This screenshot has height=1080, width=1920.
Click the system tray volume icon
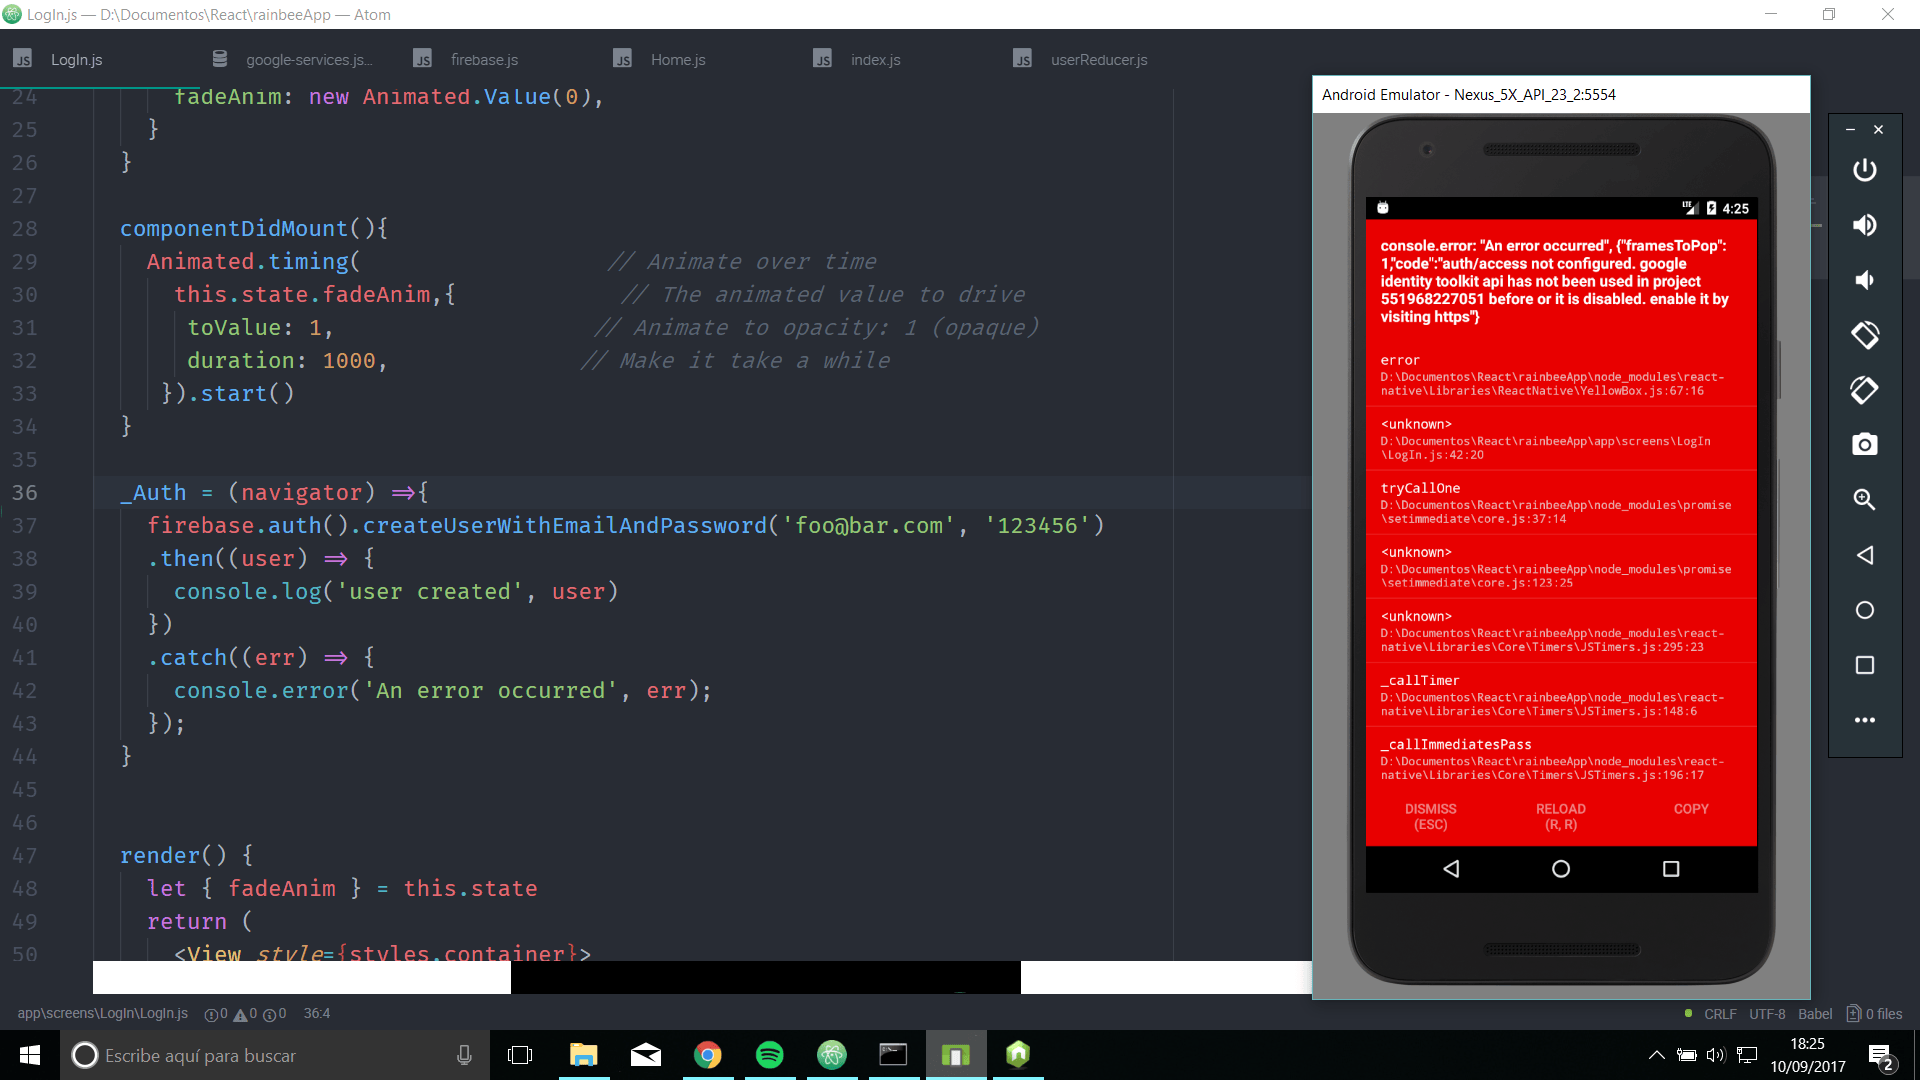pyautogui.click(x=1716, y=1055)
